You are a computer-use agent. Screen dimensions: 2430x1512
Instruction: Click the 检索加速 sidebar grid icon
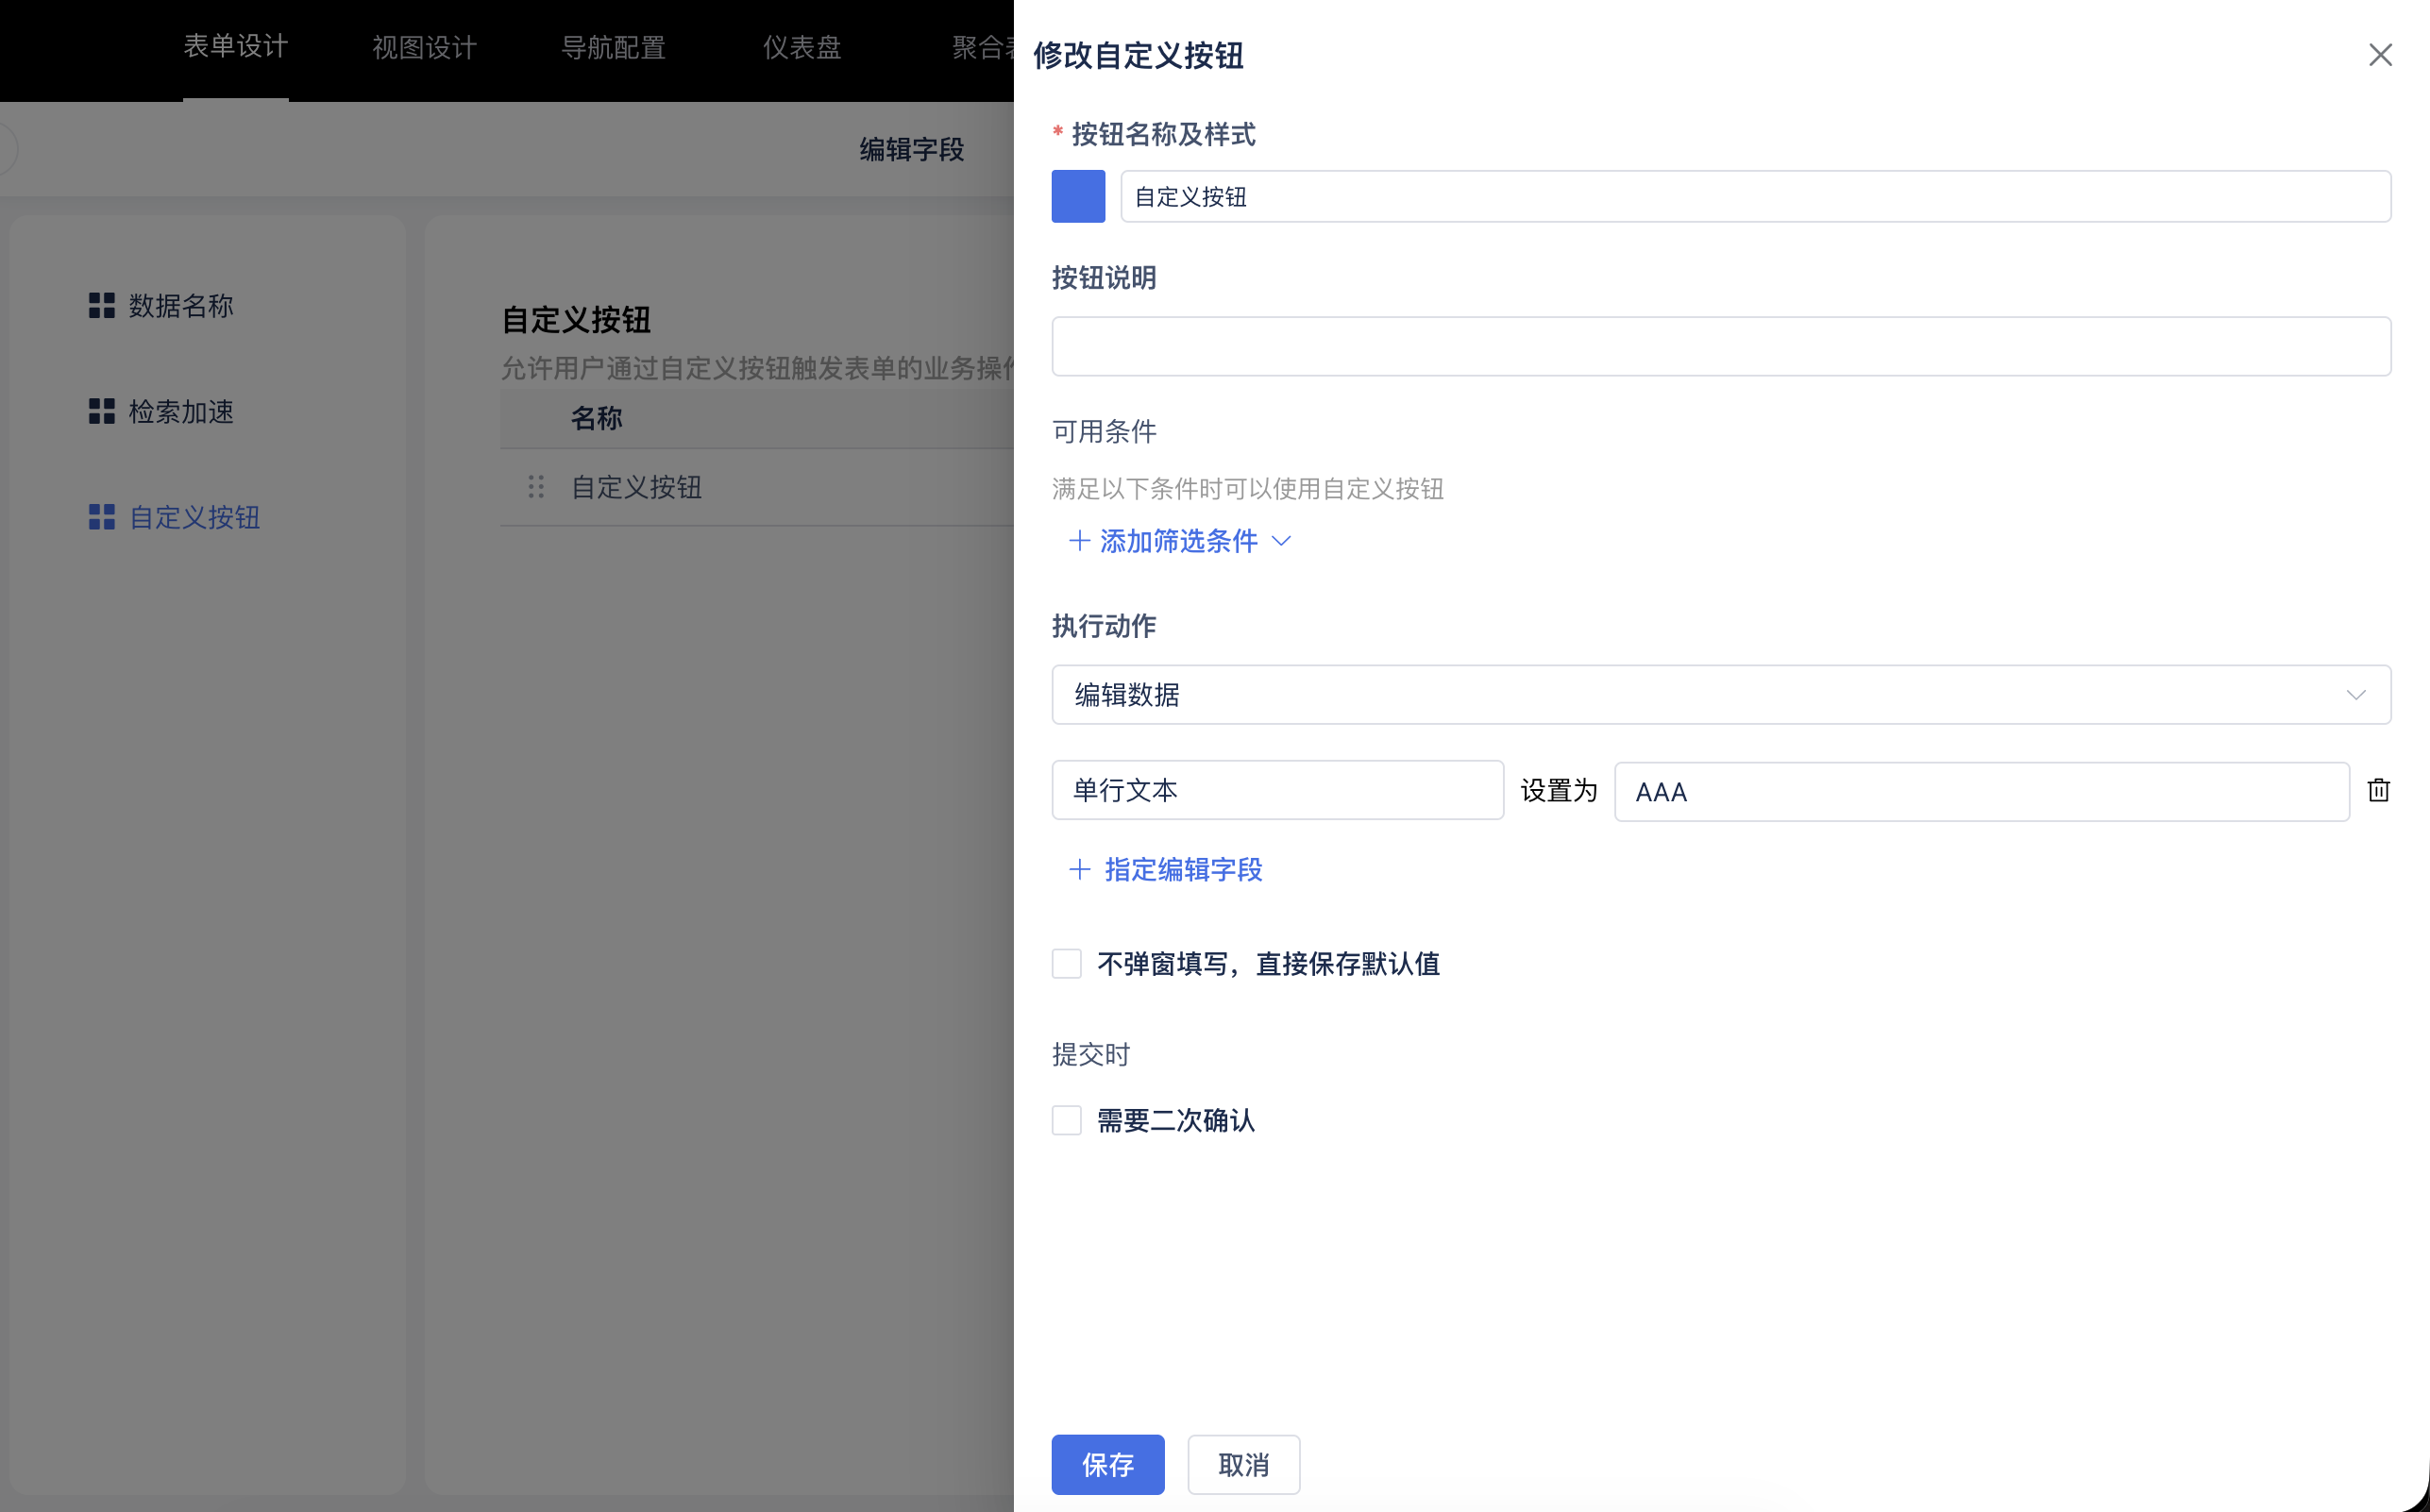101,411
